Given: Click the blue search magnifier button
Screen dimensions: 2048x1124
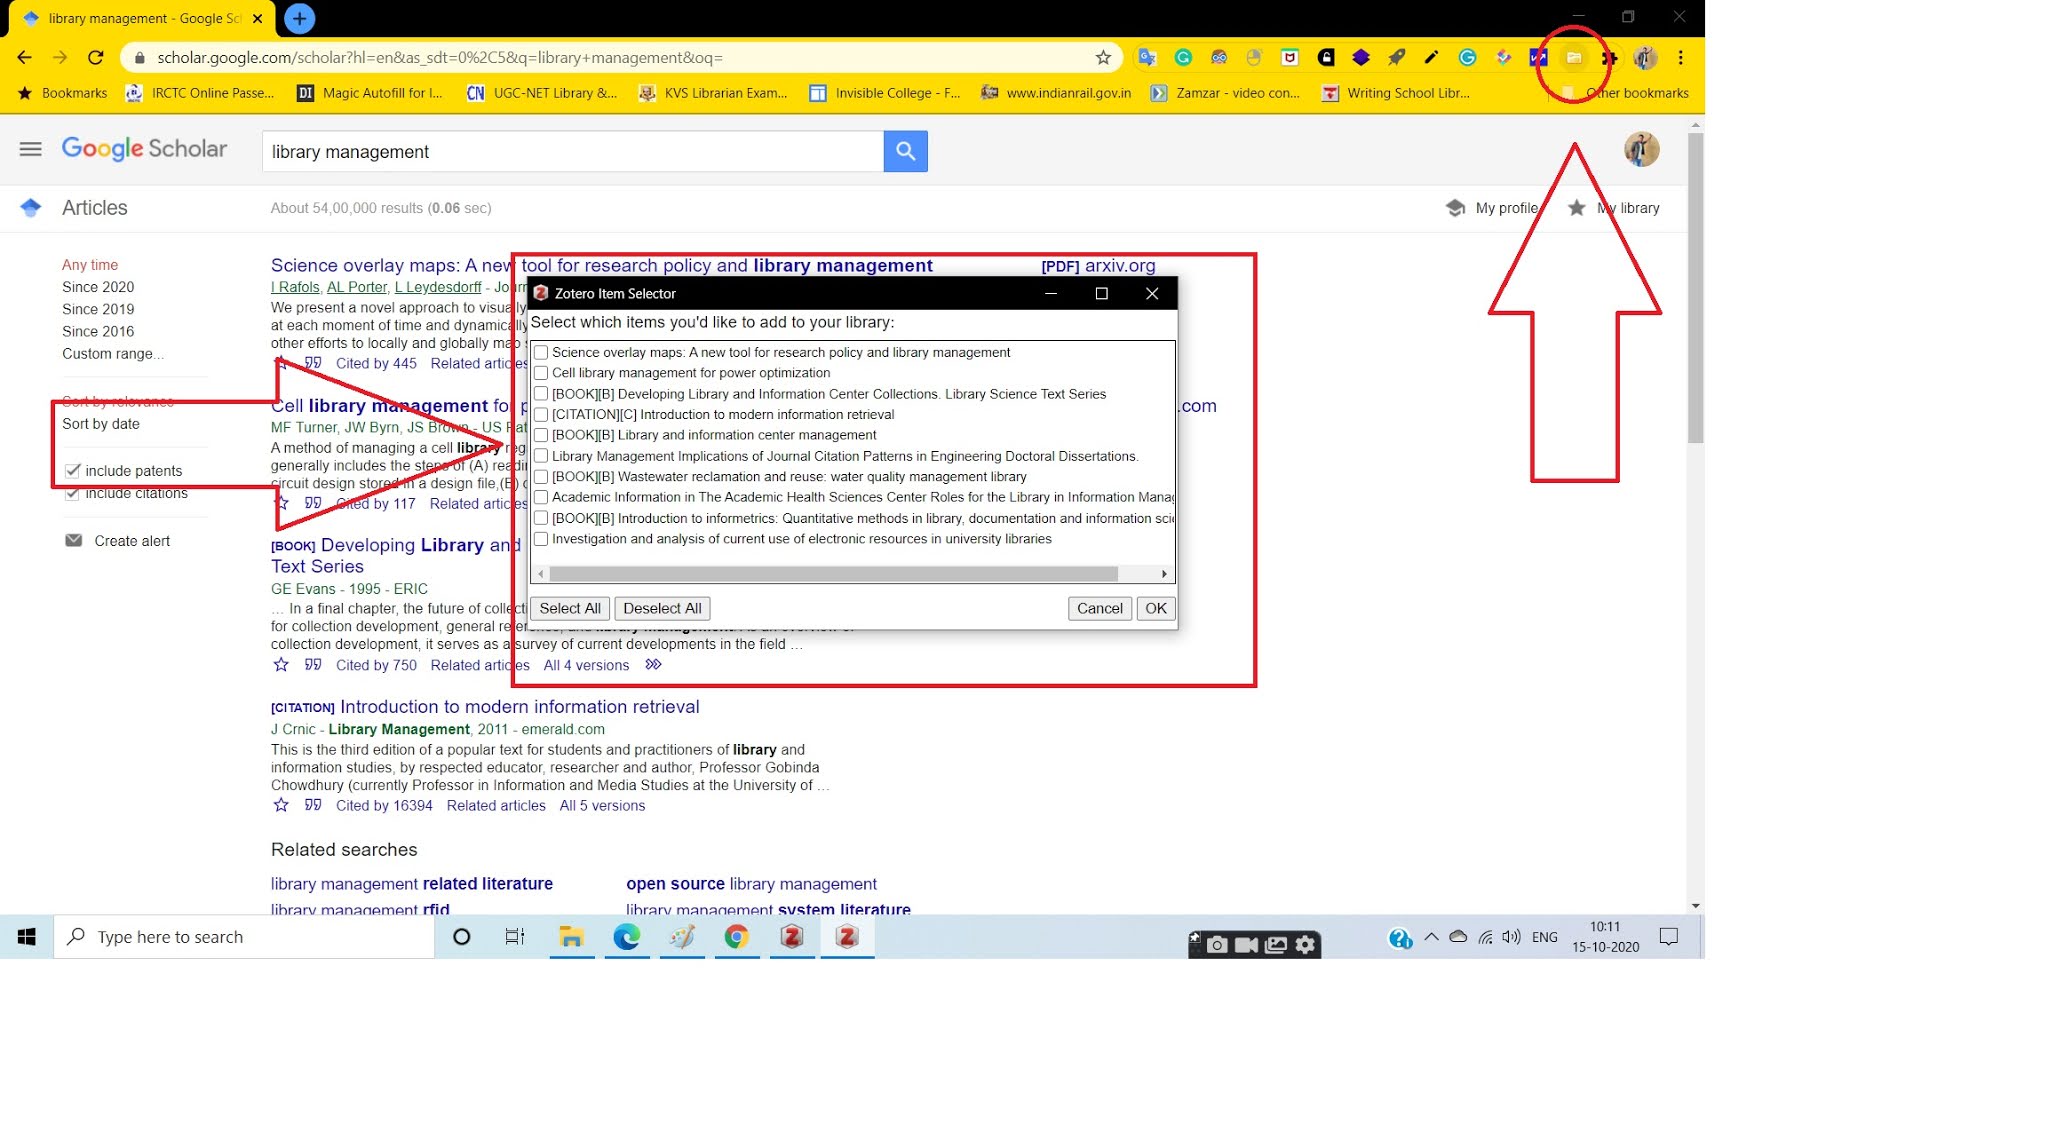Looking at the screenshot, I should click(x=905, y=151).
